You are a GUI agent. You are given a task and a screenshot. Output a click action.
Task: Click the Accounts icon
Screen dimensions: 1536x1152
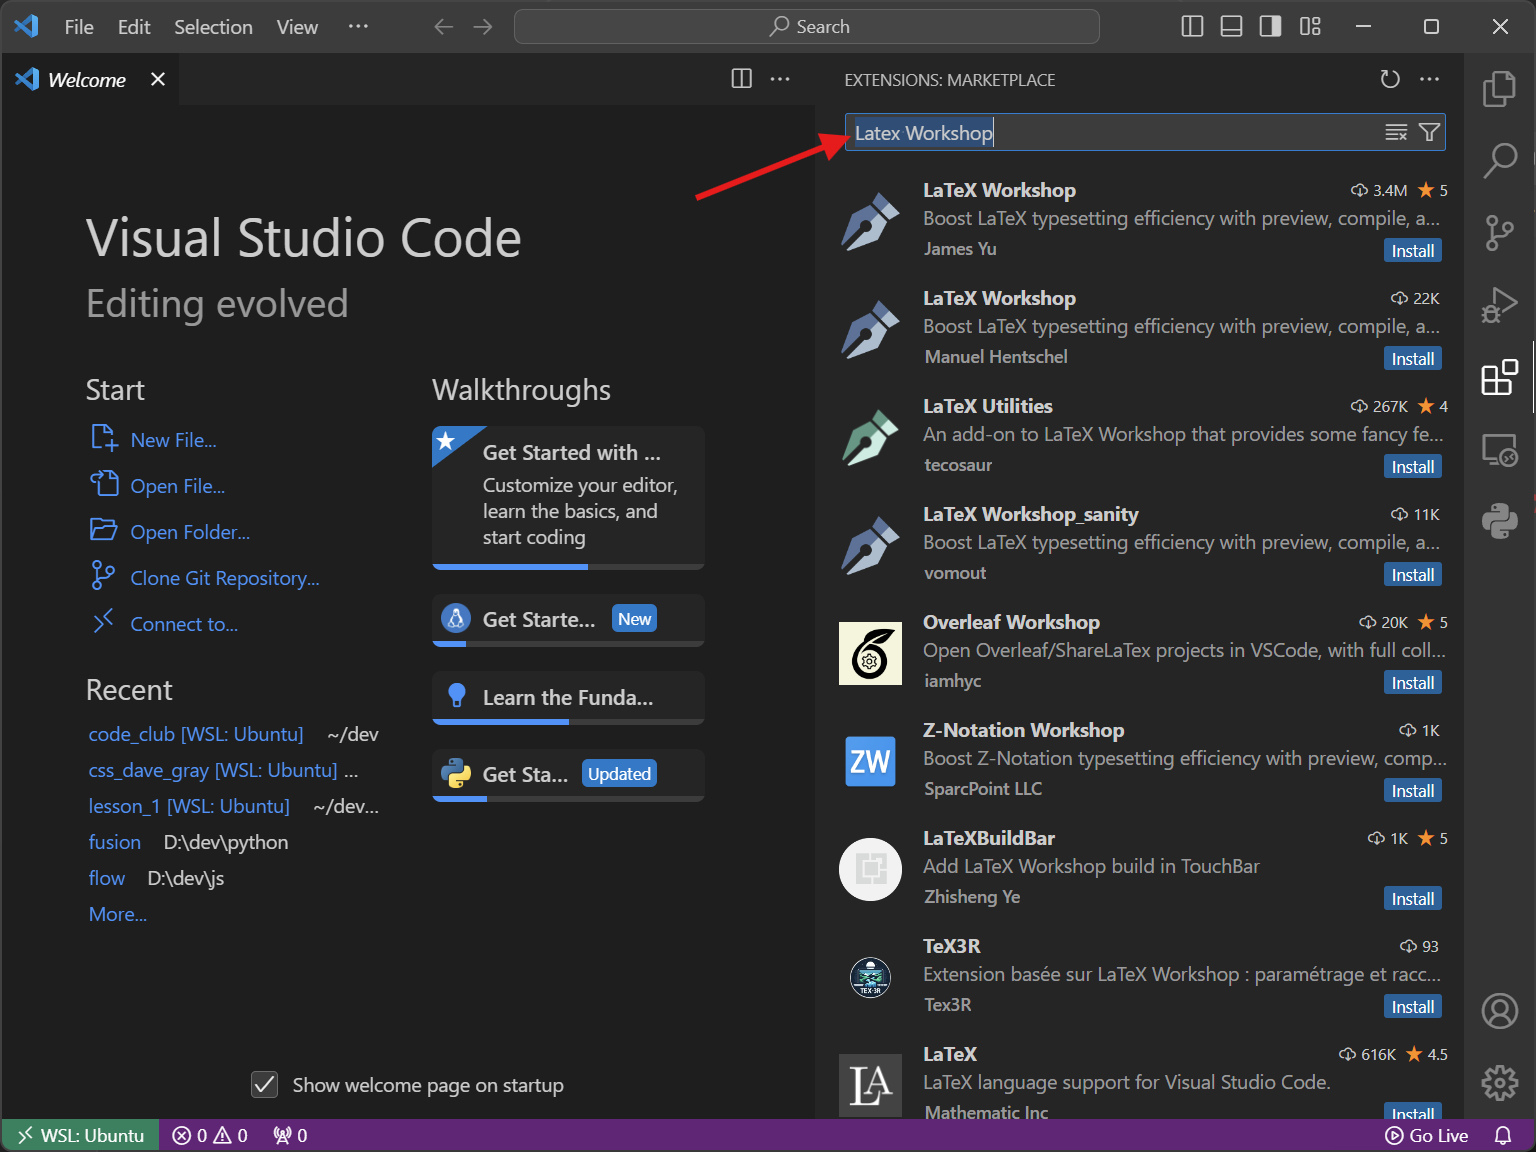(x=1499, y=1011)
